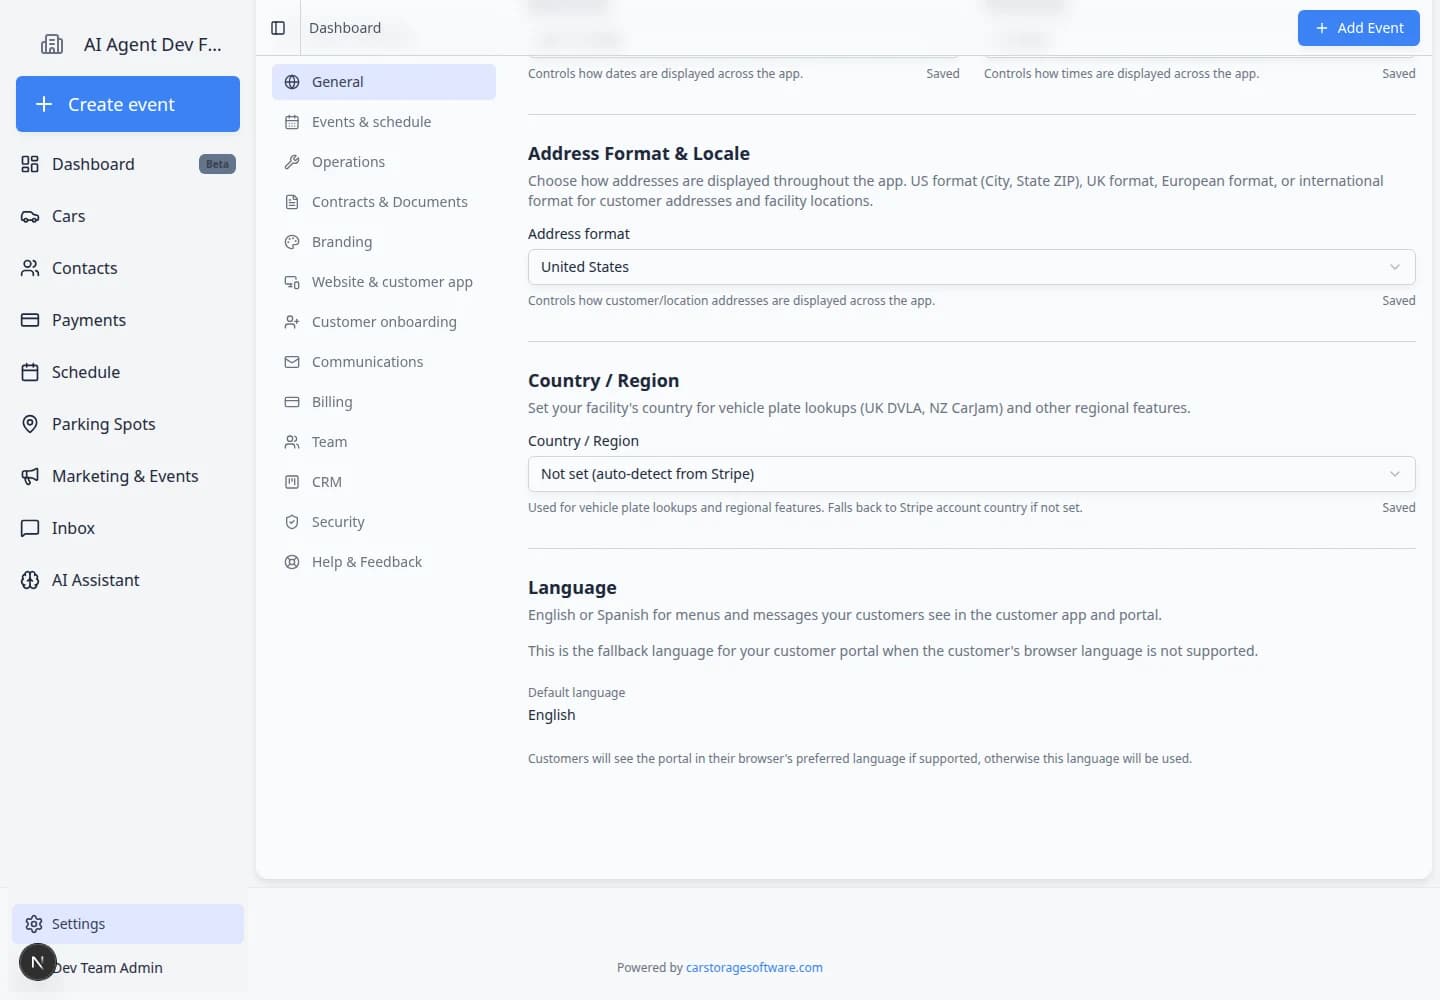This screenshot has width=1440, height=1000.
Task: Click the Operations wrench icon
Action: (292, 162)
